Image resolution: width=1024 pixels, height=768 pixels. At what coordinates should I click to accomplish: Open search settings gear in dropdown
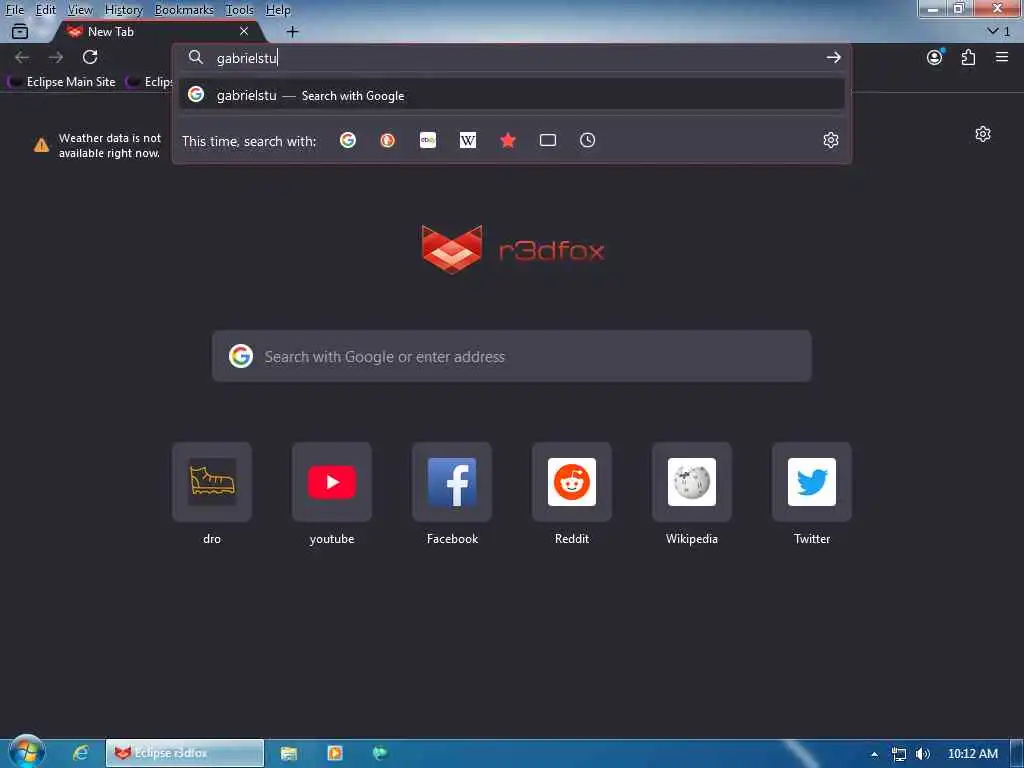click(x=831, y=140)
